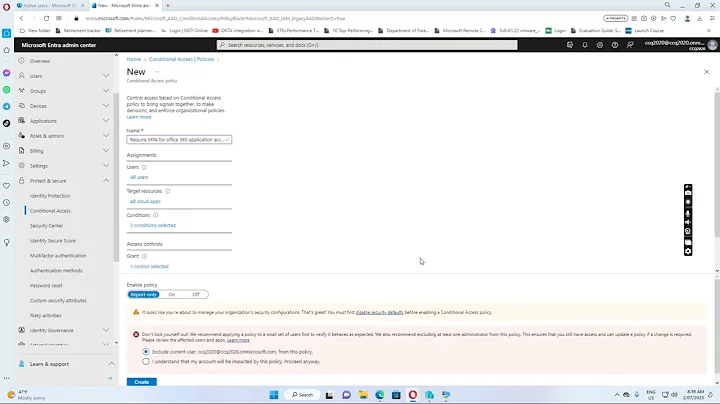Open Security Center in sidebar

point(46,226)
